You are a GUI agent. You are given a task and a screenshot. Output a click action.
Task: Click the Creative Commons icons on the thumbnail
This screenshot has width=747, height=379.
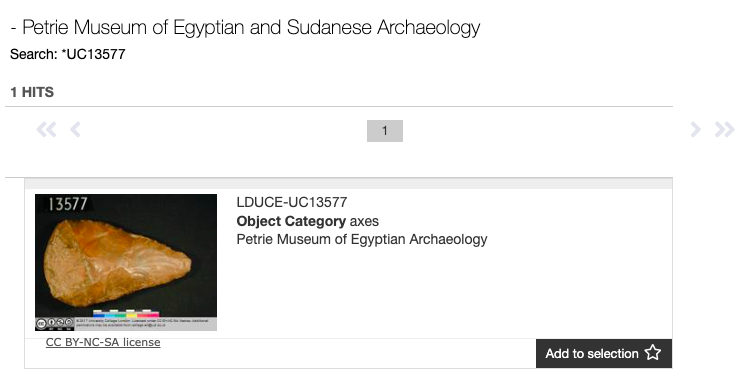pyautogui.click(x=55, y=323)
